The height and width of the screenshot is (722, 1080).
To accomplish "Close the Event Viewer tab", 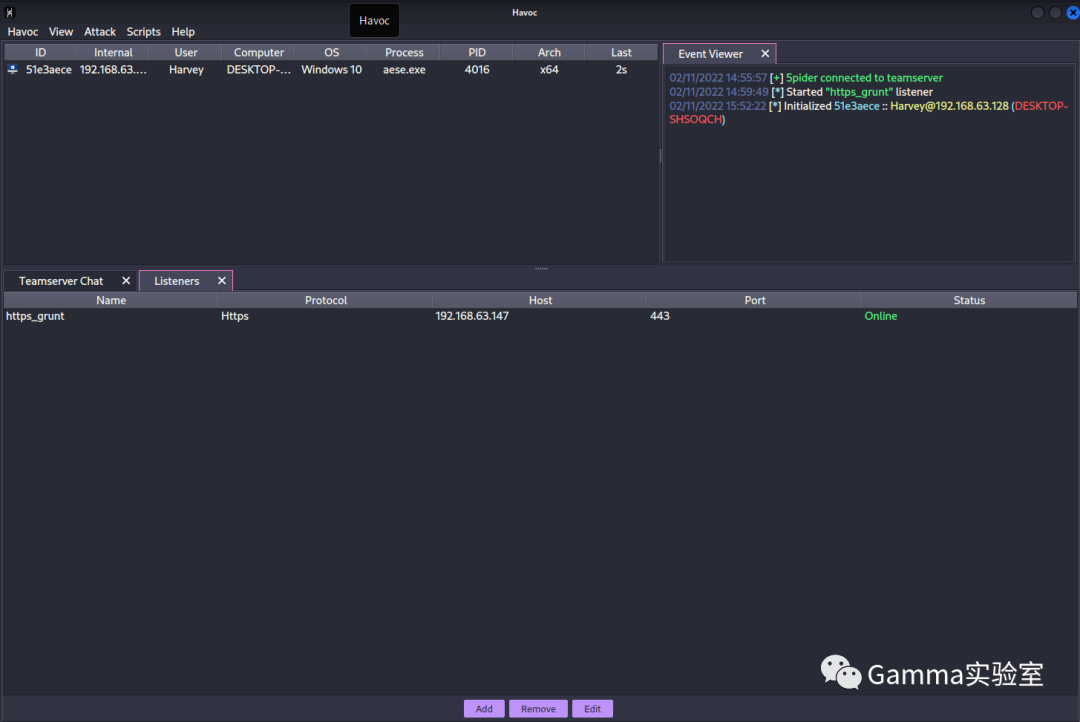I will pyautogui.click(x=765, y=54).
